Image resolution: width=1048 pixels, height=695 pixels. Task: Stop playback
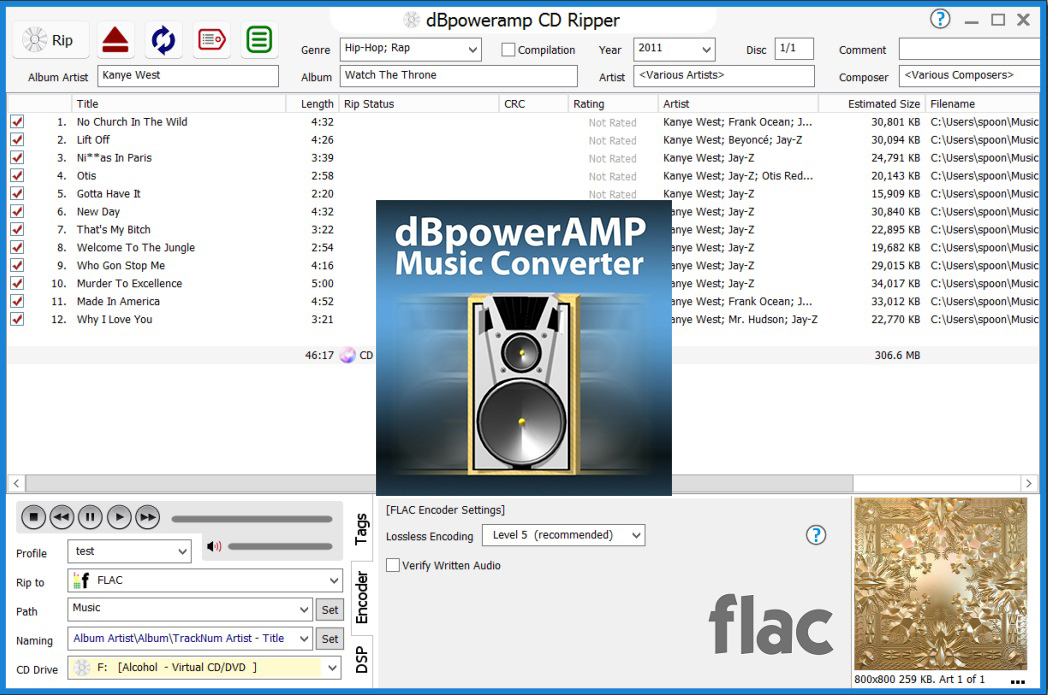point(33,517)
